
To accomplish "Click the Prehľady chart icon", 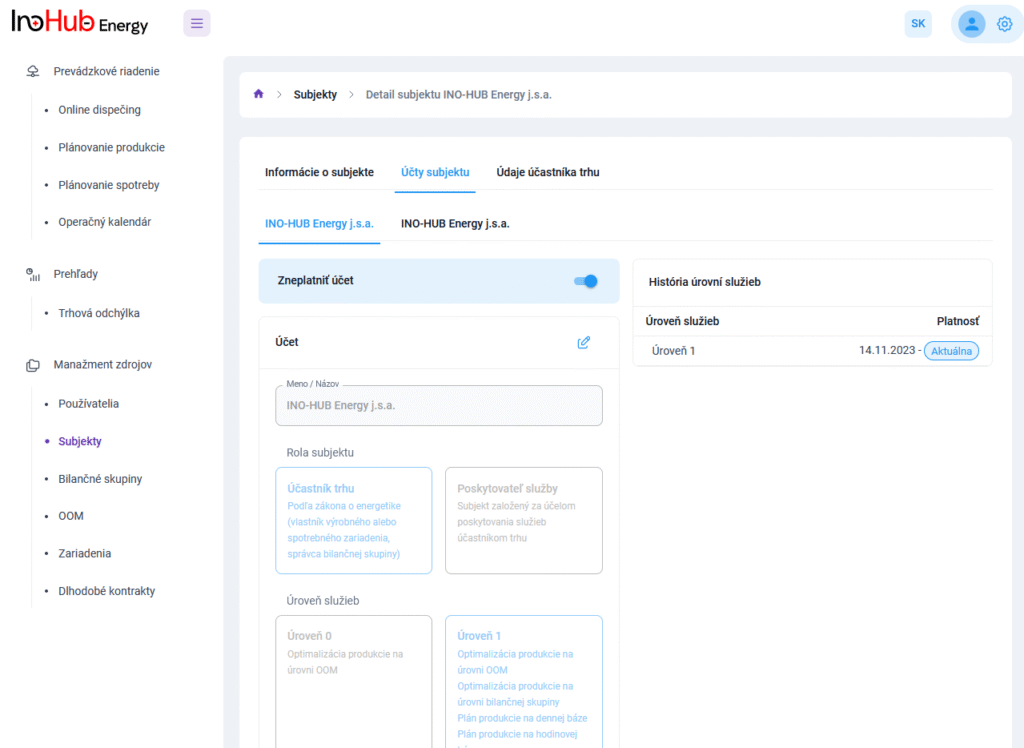I will (33, 274).
